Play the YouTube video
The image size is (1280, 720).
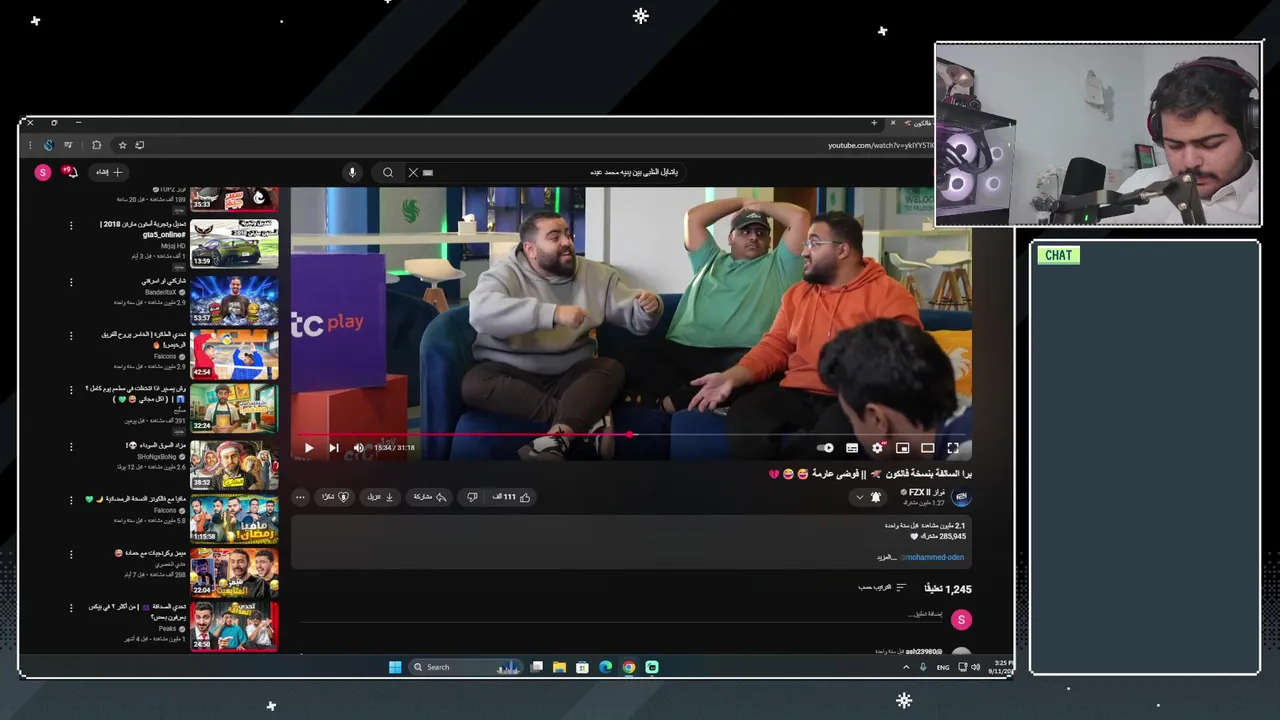[309, 448]
